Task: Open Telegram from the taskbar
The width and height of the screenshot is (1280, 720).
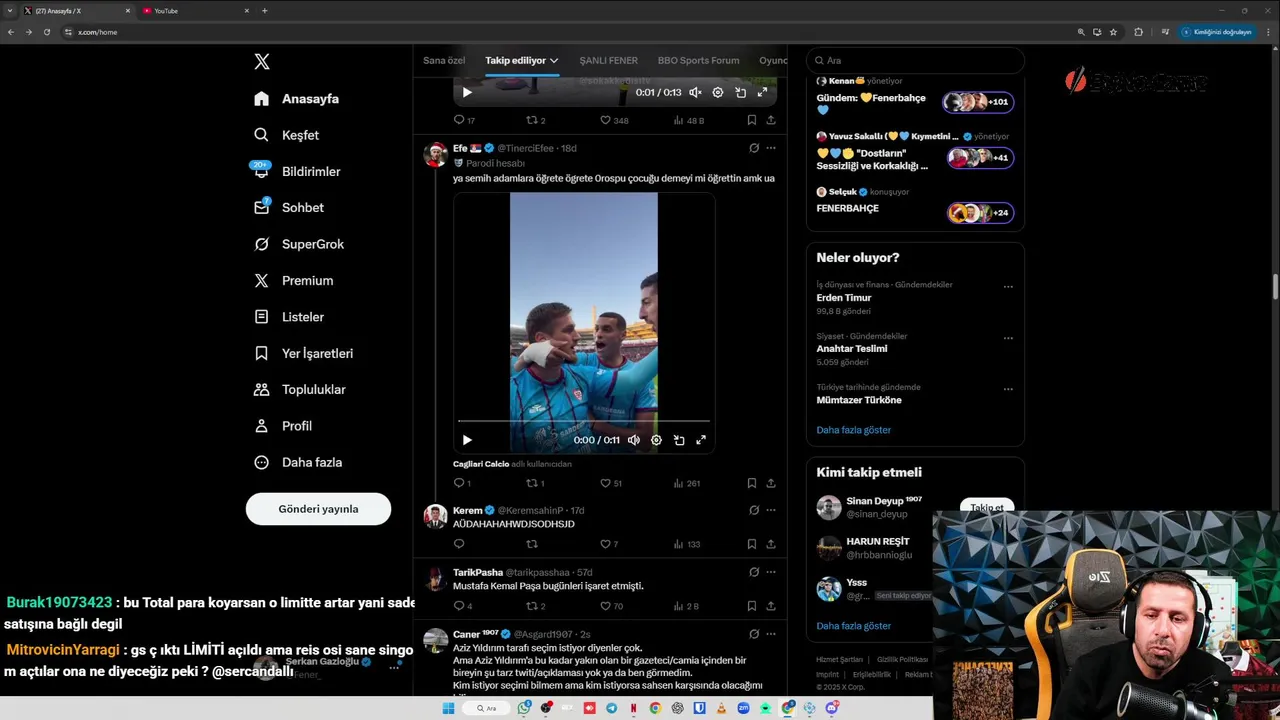Action: 612,708
